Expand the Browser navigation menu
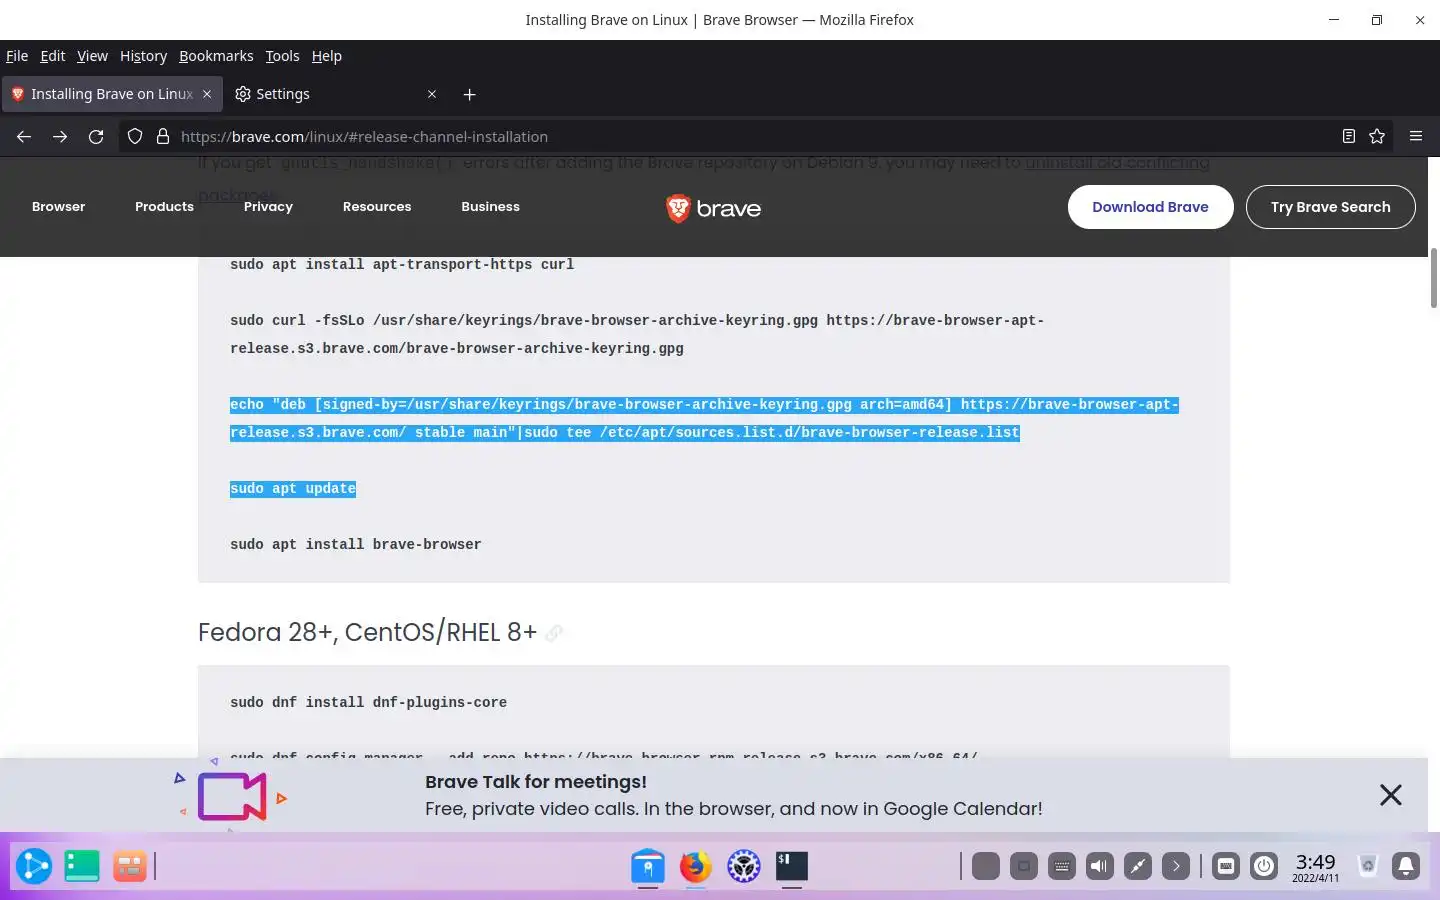1440x900 pixels. [x=58, y=207]
